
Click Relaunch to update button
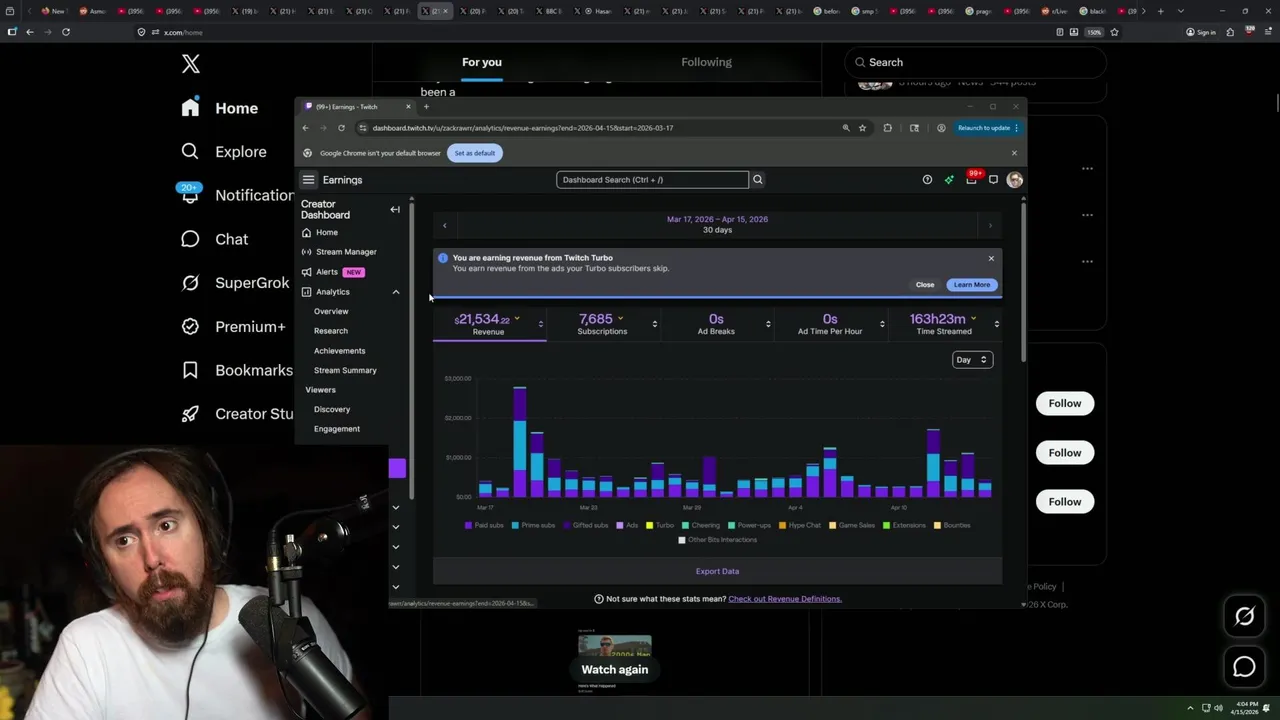click(x=988, y=128)
